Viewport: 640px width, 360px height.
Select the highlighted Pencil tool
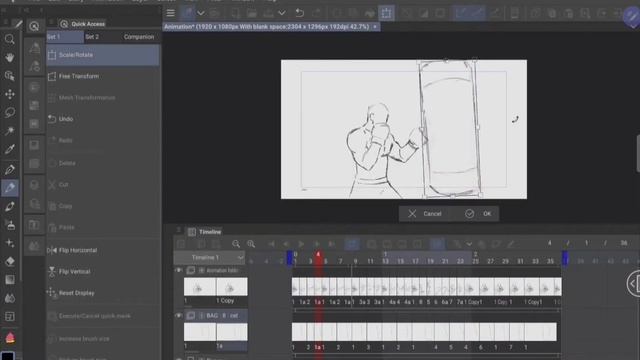point(9,188)
